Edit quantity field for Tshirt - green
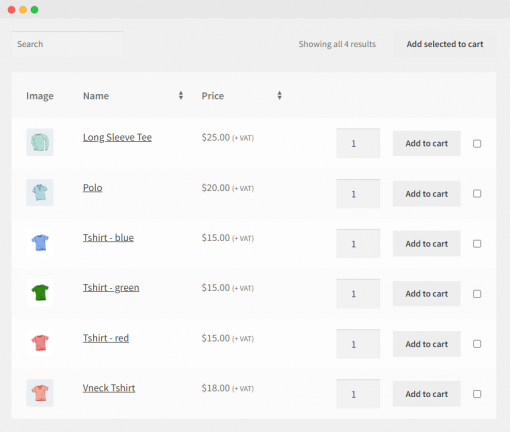 [x=358, y=294]
